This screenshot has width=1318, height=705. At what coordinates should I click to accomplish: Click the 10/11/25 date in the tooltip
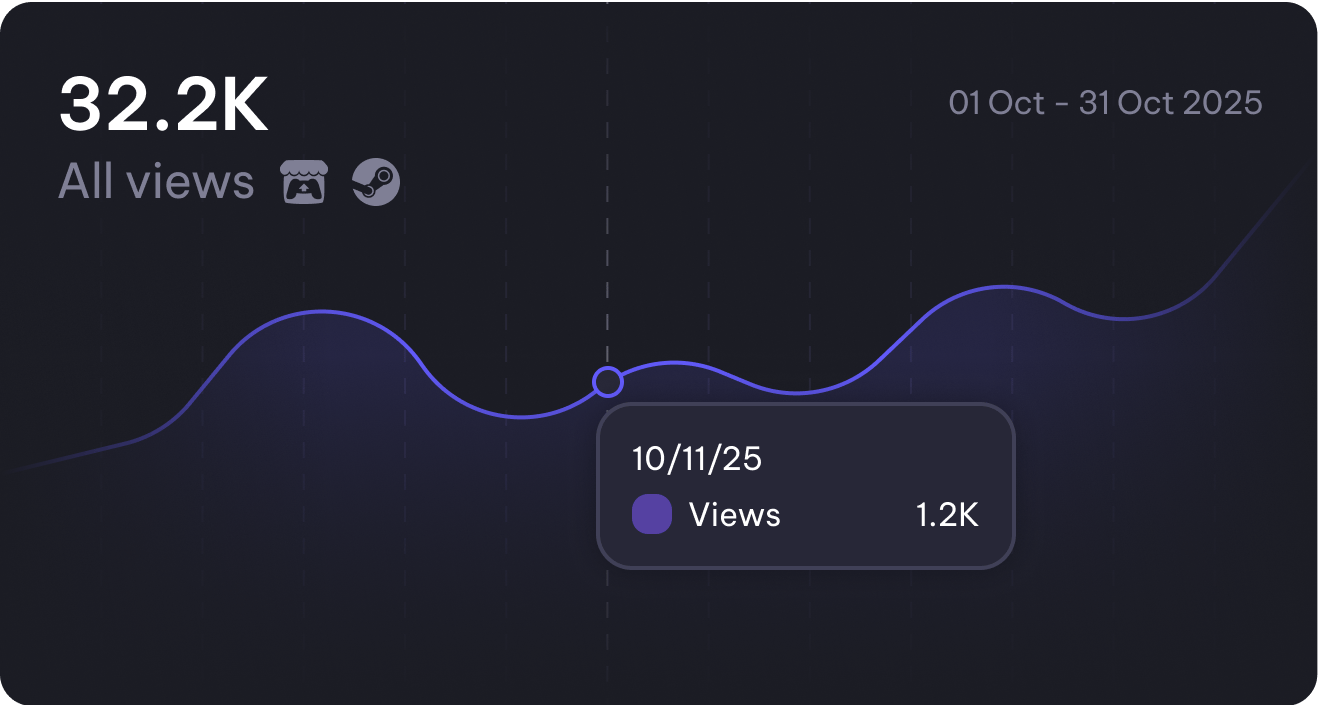[697, 459]
